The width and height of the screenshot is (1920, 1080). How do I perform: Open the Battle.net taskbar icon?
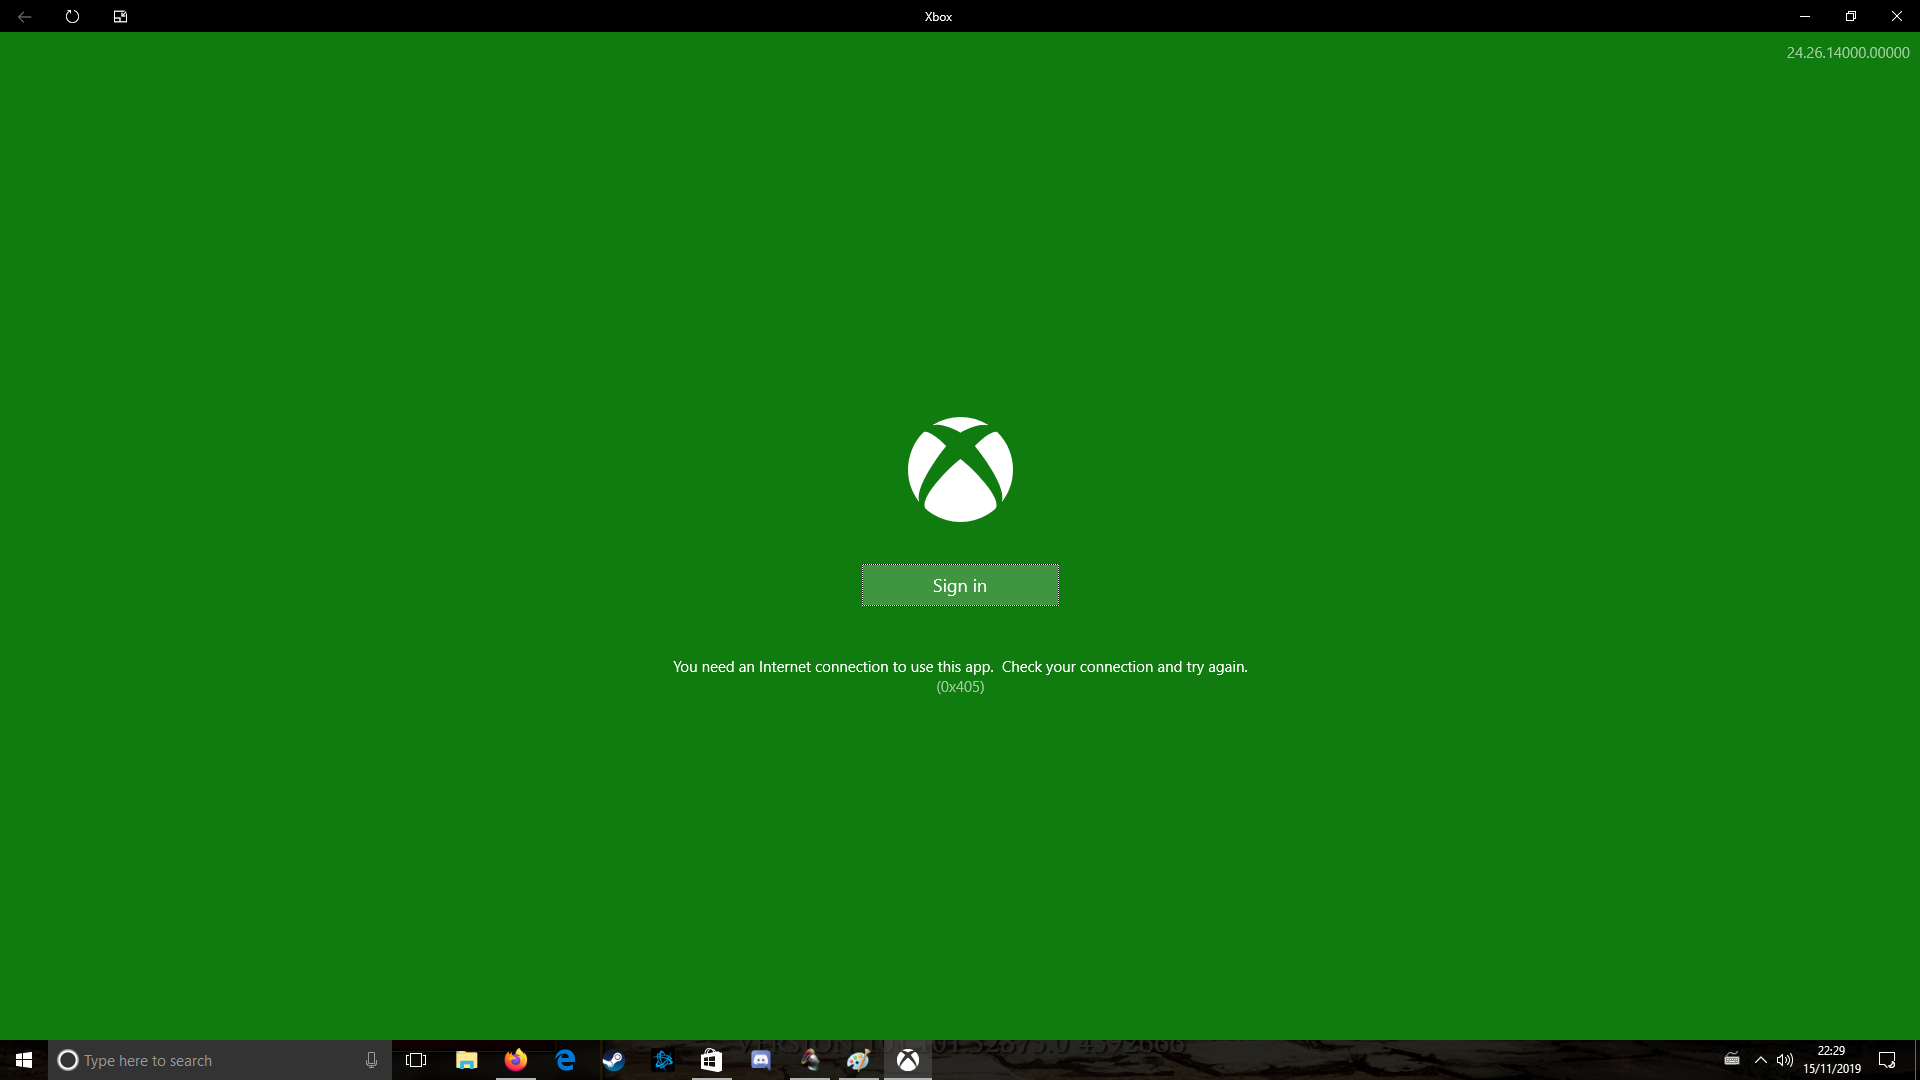click(x=663, y=1060)
